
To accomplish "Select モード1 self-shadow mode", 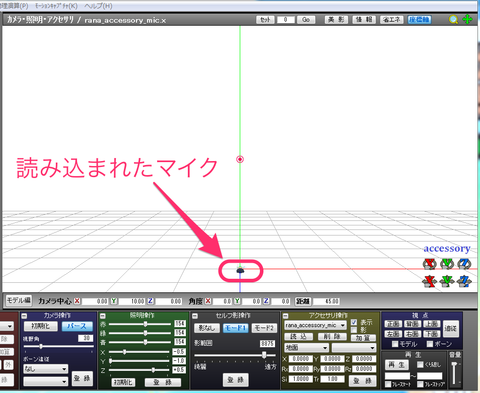I will (236, 328).
